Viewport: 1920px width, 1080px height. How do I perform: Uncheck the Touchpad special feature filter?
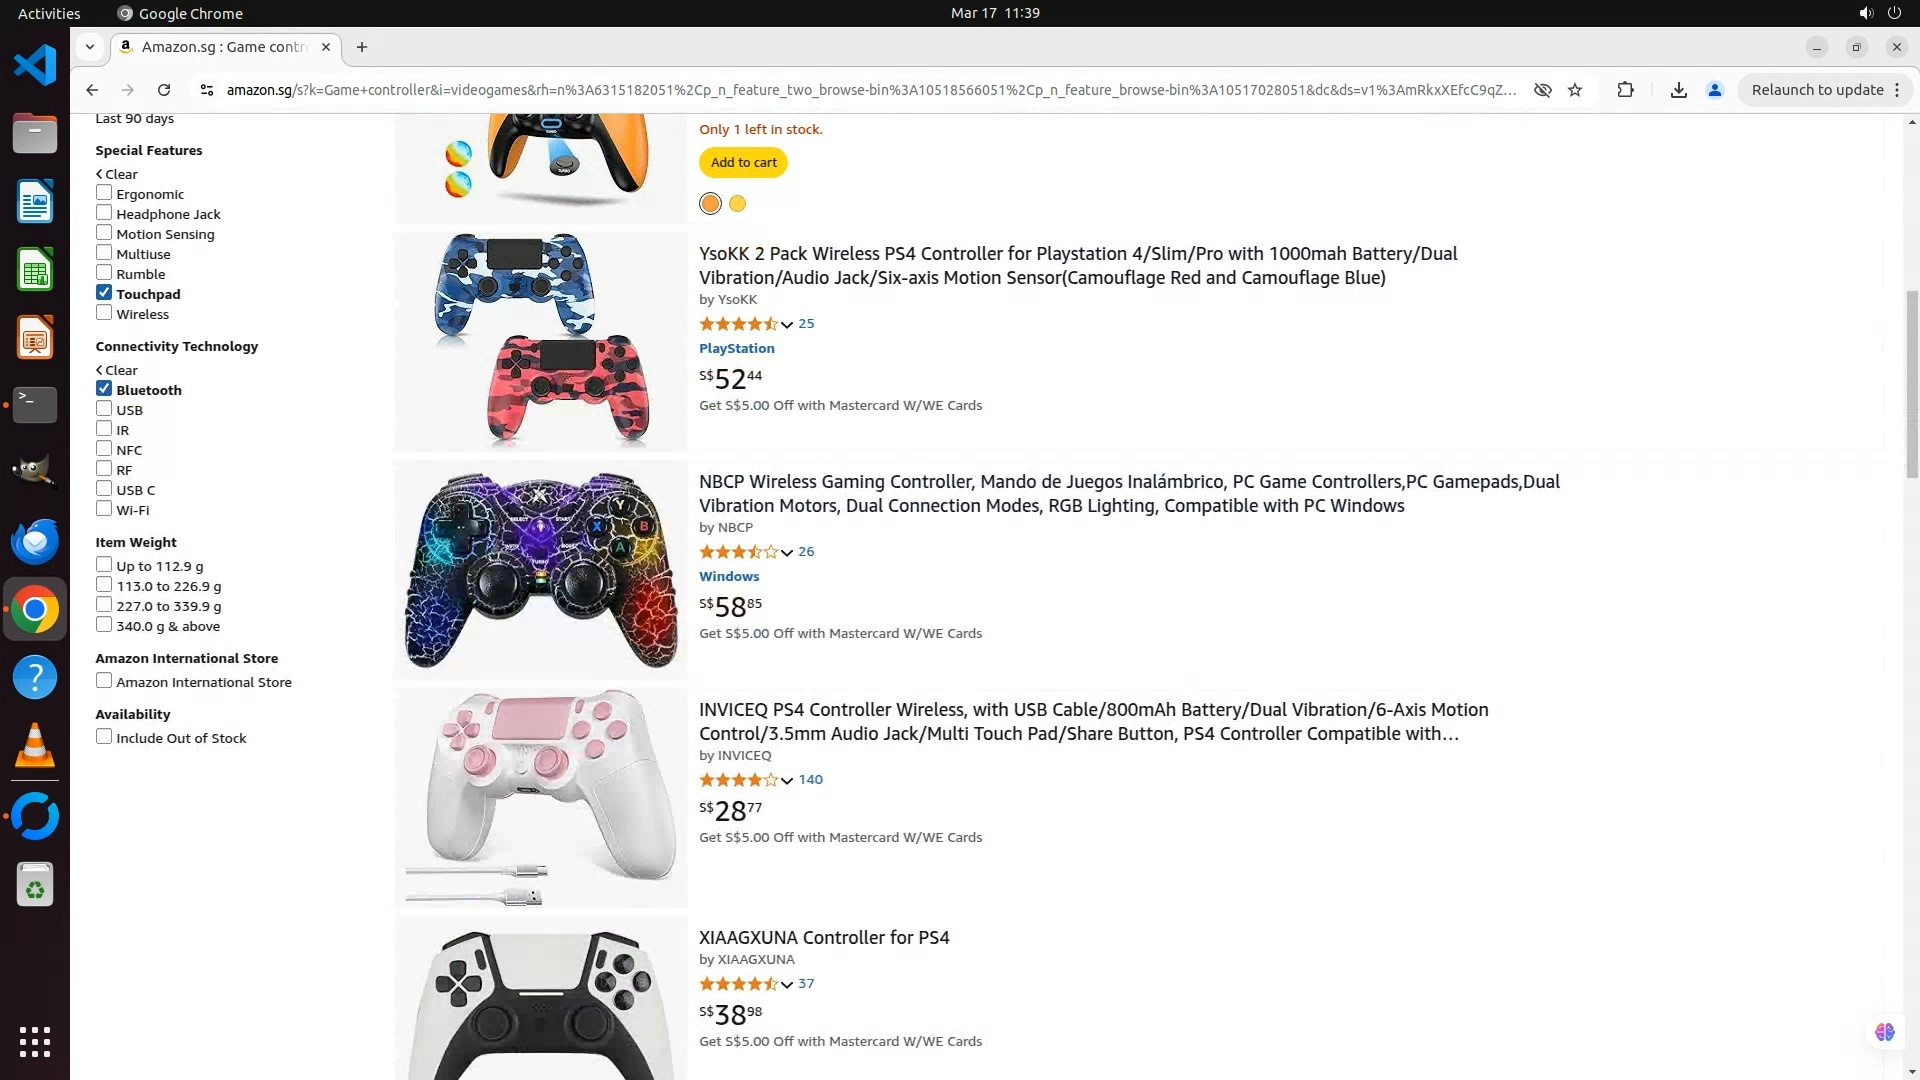pos(104,293)
